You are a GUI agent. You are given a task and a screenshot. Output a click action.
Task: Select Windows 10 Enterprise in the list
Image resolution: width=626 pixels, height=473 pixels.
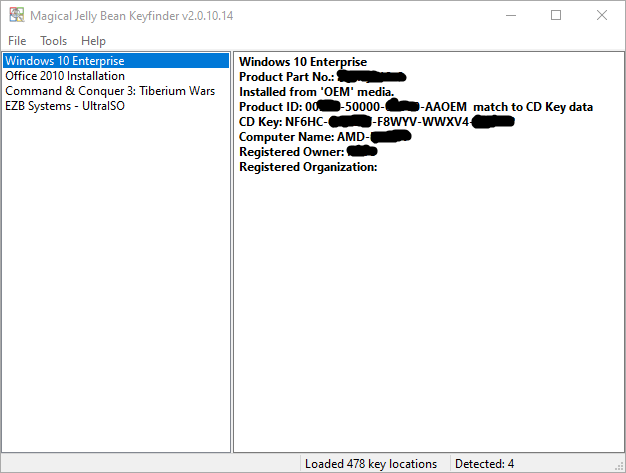click(116, 61)
